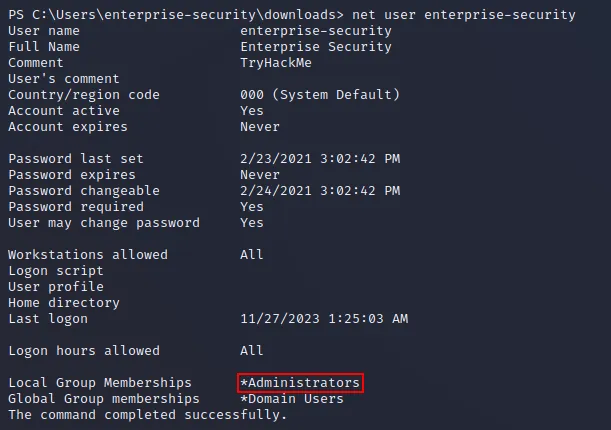The height and width of the screenshot is (430, 611).
Task: Click the Account expires Never value
Action: click(x=260, y=127)
